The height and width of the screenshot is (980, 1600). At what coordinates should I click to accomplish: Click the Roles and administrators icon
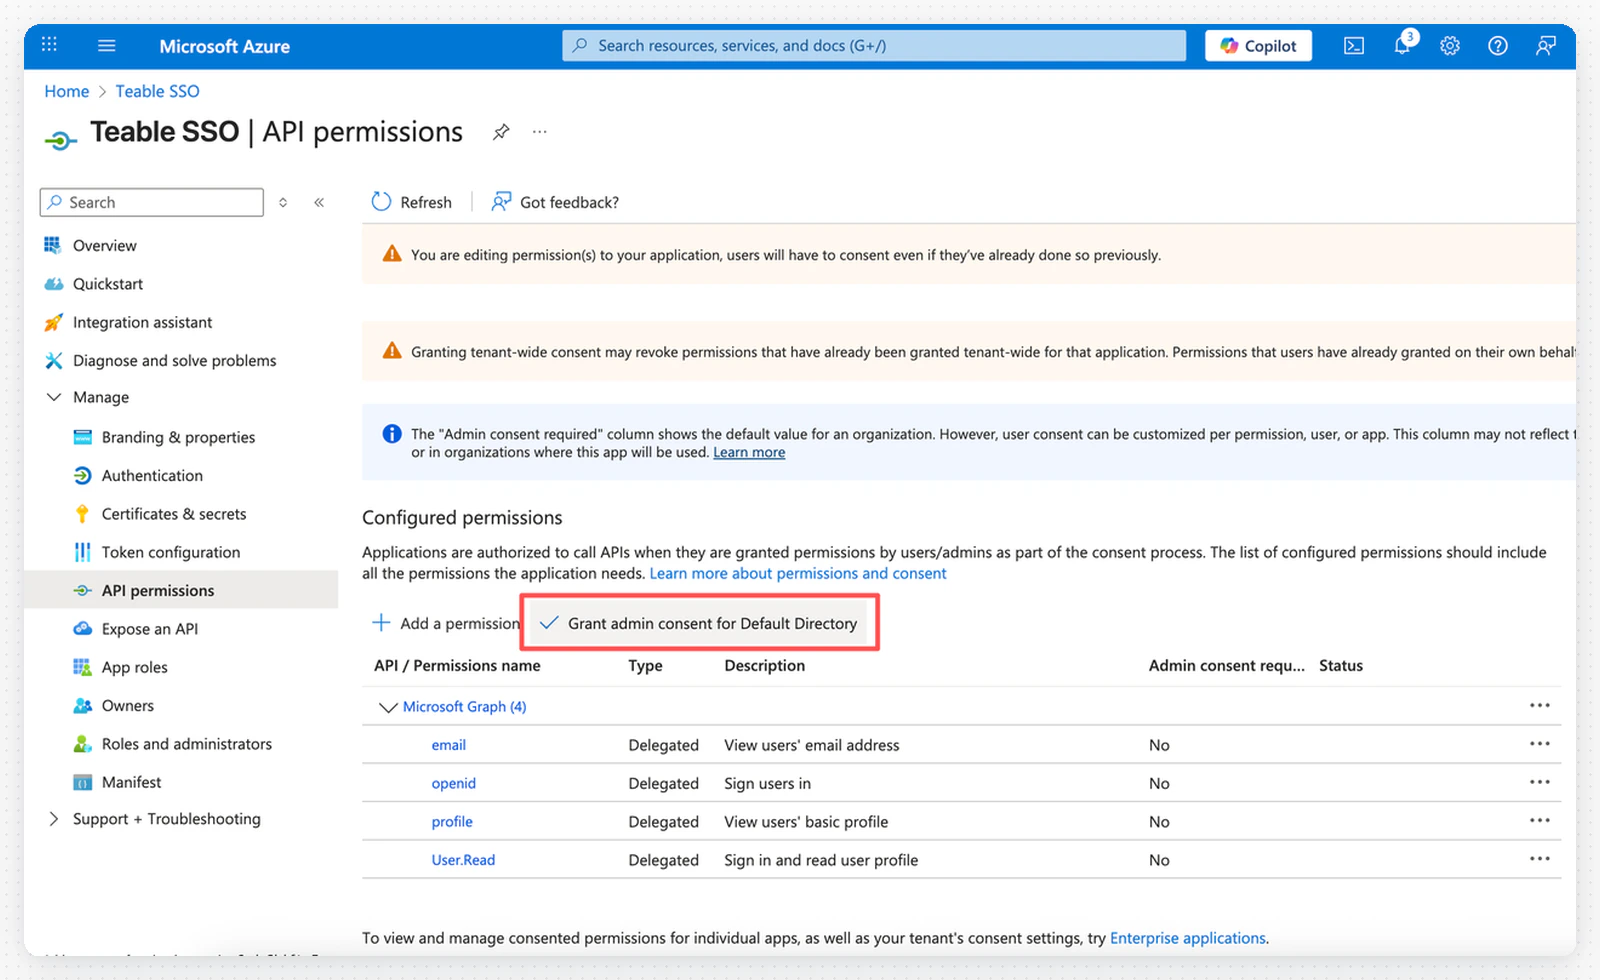(83, 744)
